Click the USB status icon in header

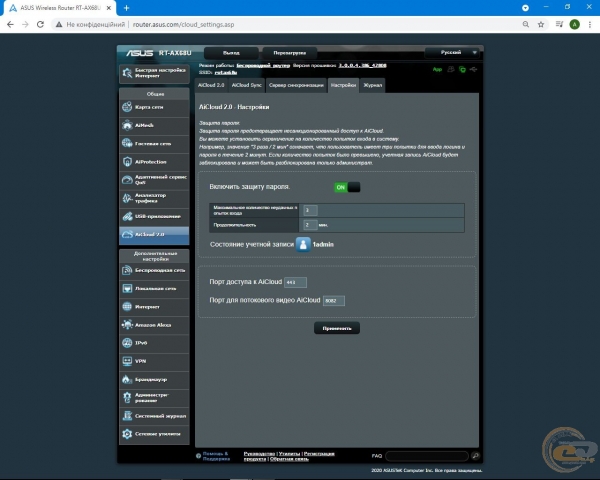click(473, 69)
